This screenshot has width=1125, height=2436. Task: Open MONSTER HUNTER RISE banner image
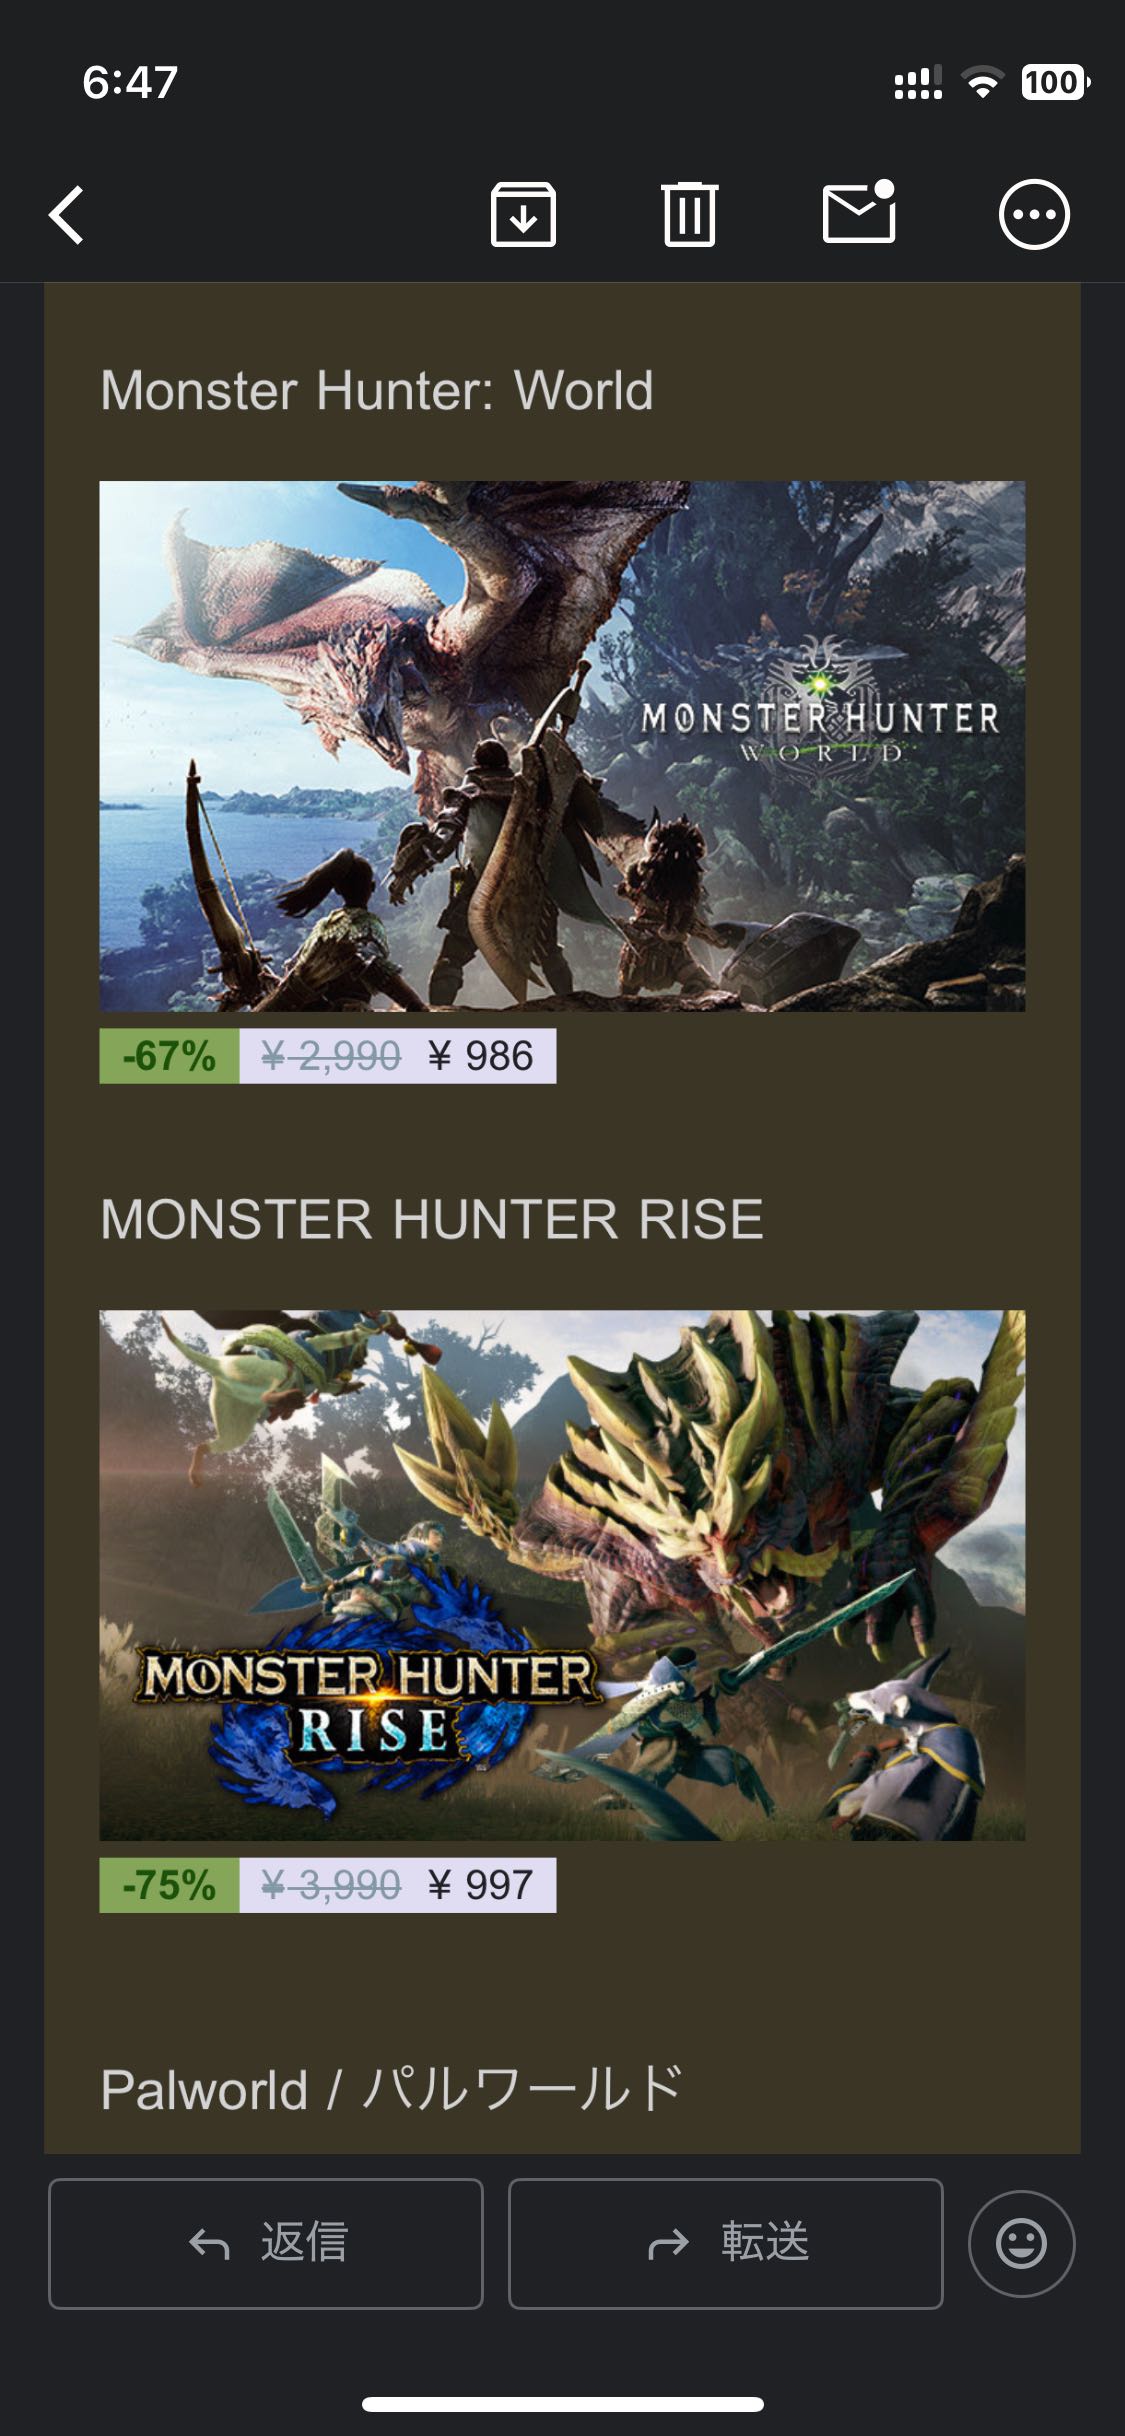coord(562,1575)
